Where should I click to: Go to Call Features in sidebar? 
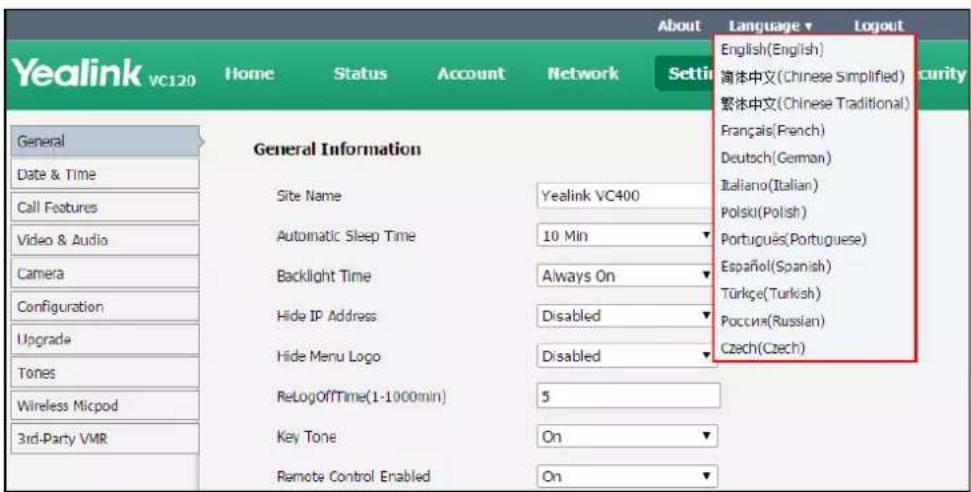click(x=105, y=207)
